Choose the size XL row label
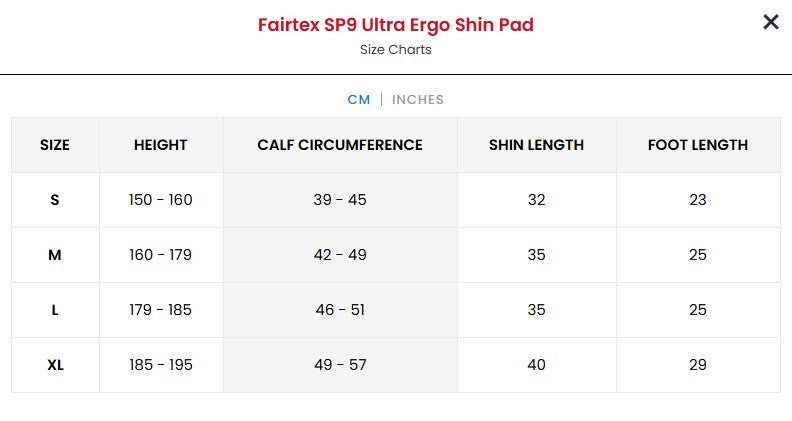Screen dimensions: 792x421 click(x=55, y=365)
